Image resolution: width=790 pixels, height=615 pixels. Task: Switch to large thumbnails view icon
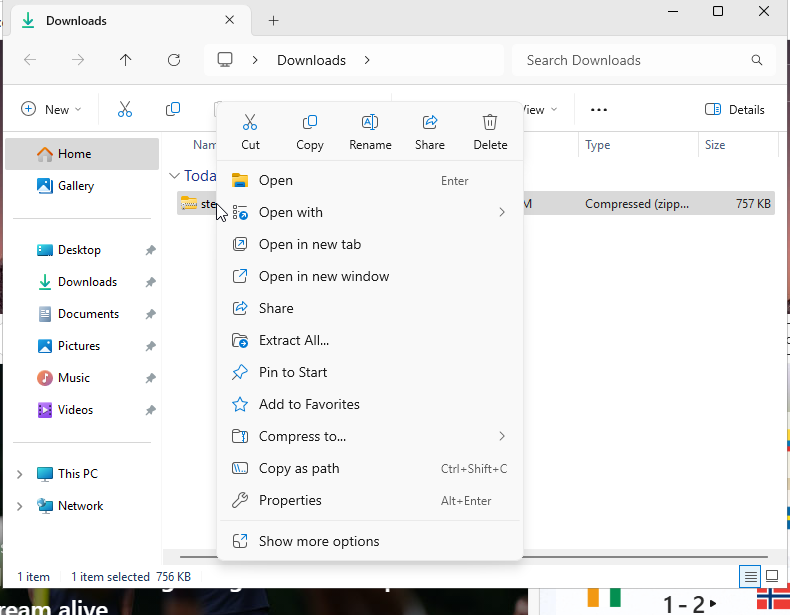pos(772,576)
